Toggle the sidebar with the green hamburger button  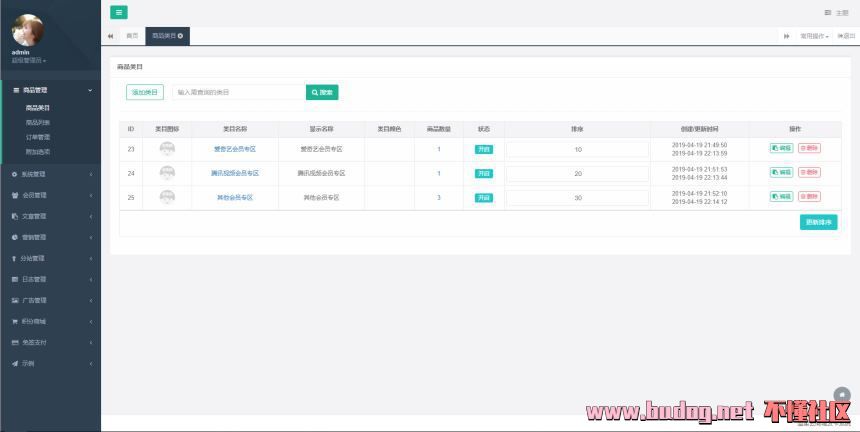118,13
